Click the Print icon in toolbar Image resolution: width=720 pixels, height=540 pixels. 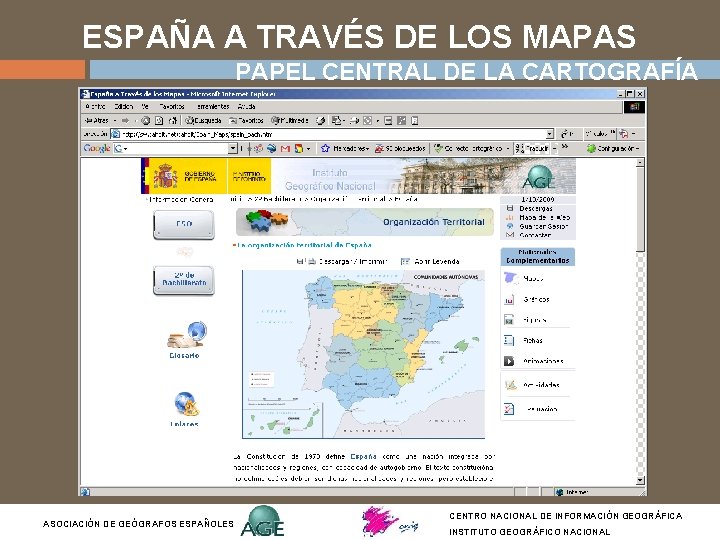pyautogui.click(x=355, y=120)
